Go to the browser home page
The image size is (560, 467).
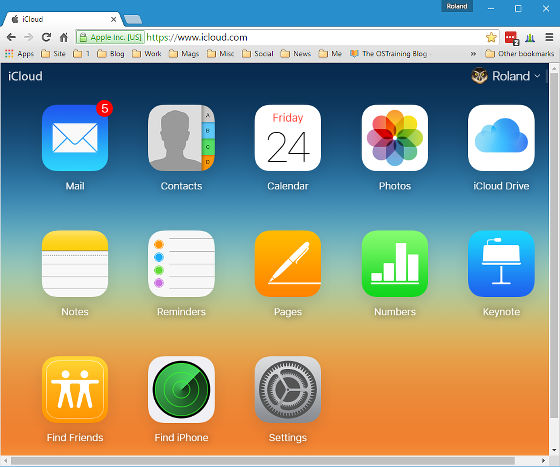click(64, 37)
